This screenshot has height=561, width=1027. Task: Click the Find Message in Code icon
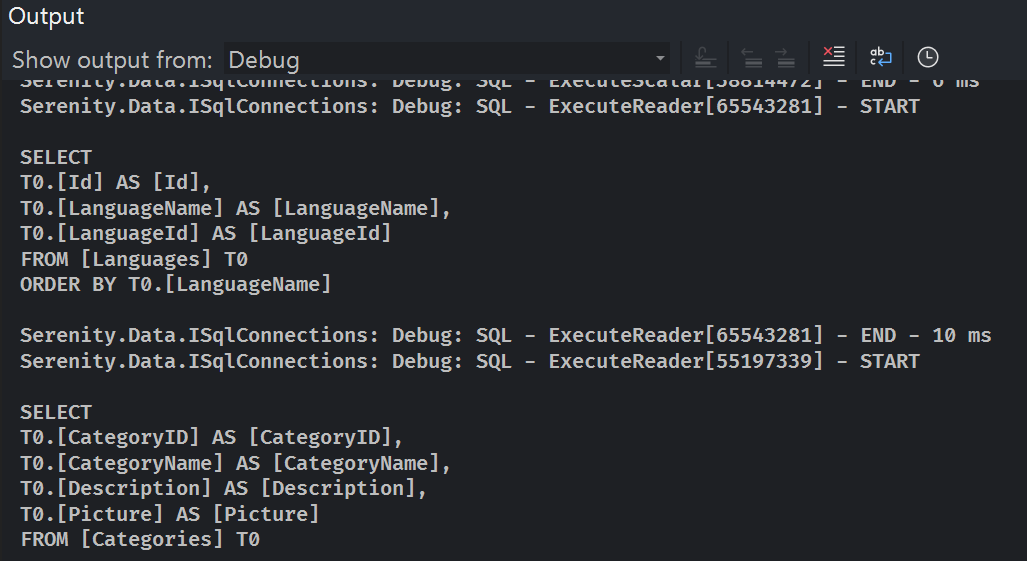pyautogui.click(x=705, y=58)
